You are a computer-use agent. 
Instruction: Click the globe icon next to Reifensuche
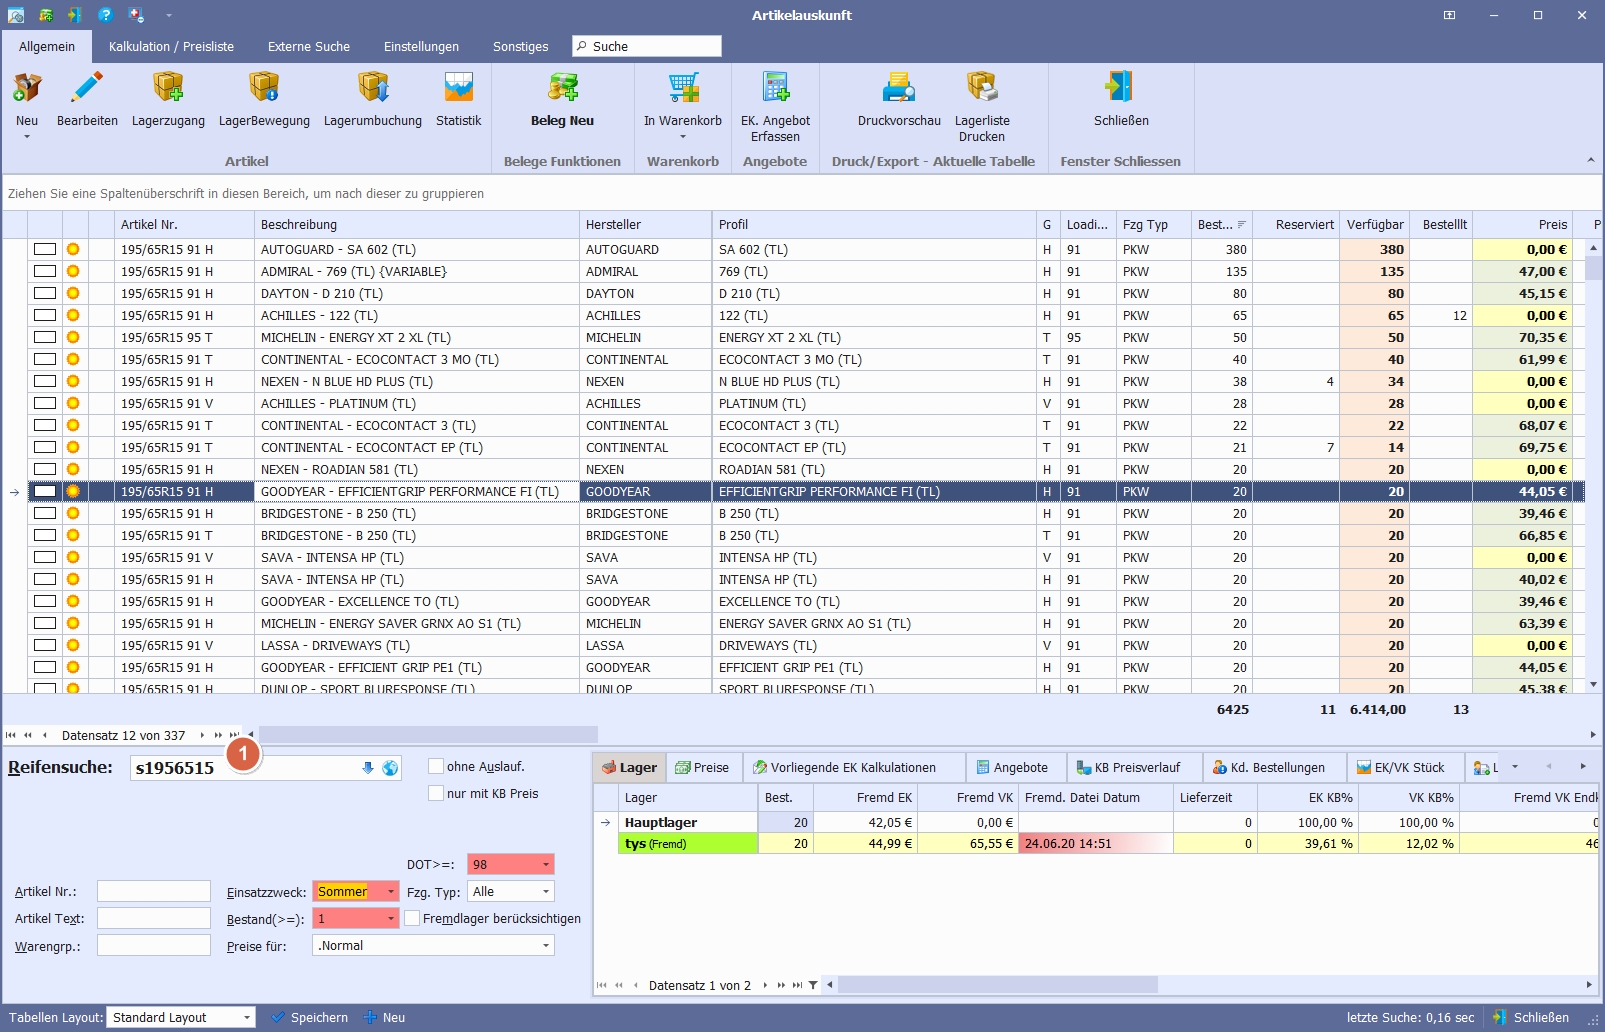(x=390, y=768)
